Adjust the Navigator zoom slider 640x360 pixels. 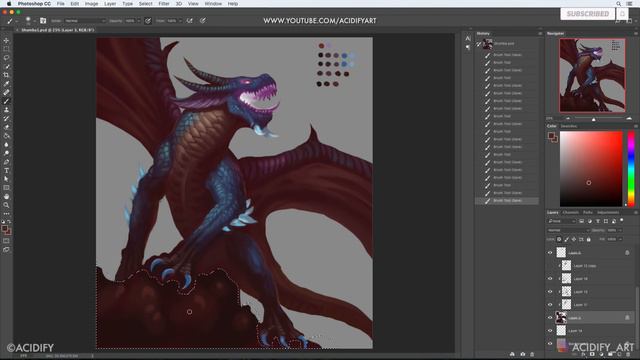coord(593,119)
